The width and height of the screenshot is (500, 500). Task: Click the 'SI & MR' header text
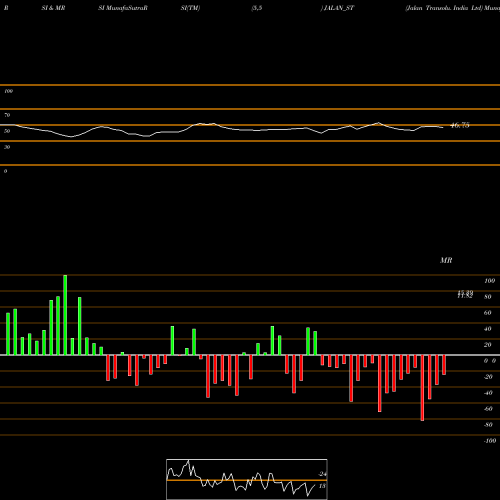click(53, 8)
